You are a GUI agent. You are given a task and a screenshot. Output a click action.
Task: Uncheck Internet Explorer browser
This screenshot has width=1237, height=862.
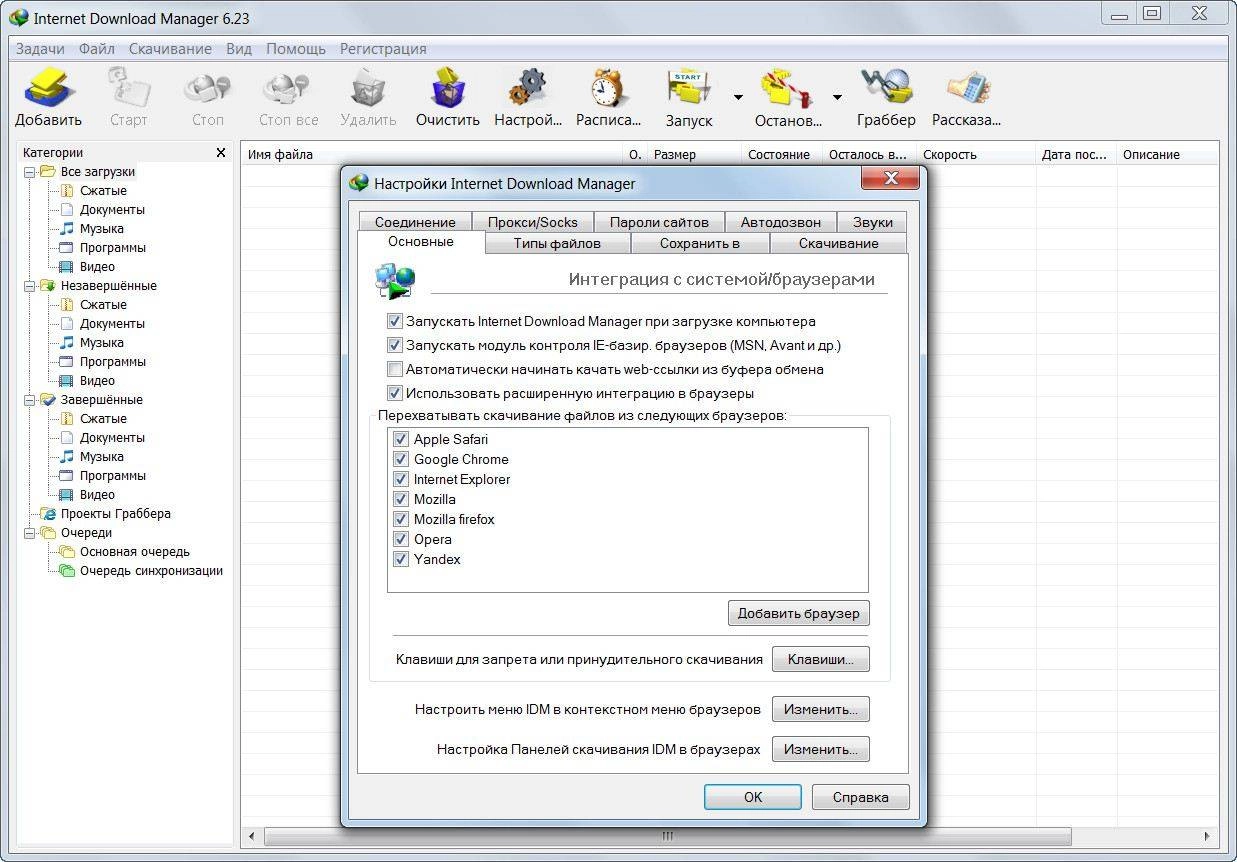[401, 480]
